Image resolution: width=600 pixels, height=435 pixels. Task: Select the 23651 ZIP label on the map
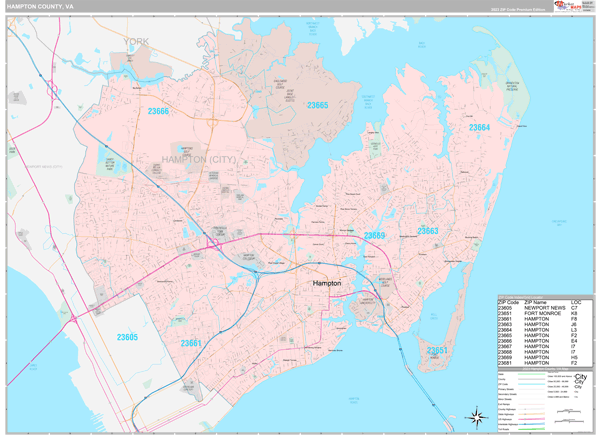click(x=437, y=351)
